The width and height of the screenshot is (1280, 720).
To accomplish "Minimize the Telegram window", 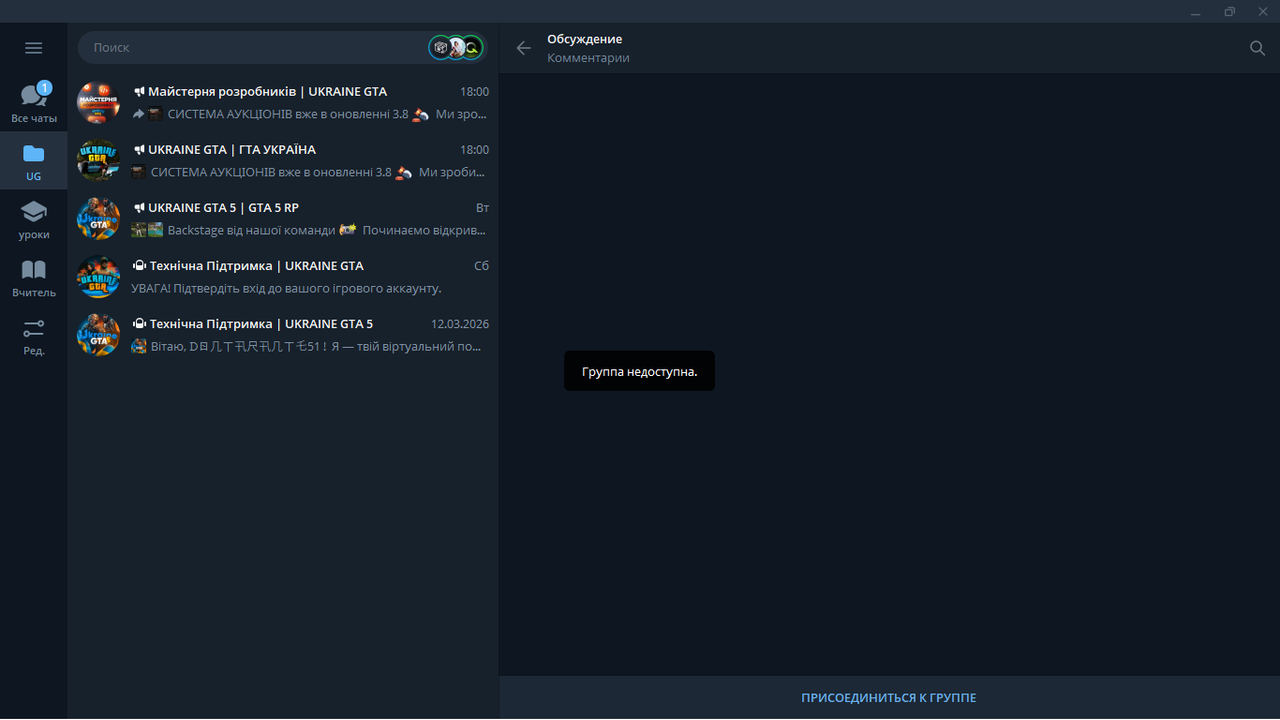I will pyautogui.click(x=1196, y=12).
